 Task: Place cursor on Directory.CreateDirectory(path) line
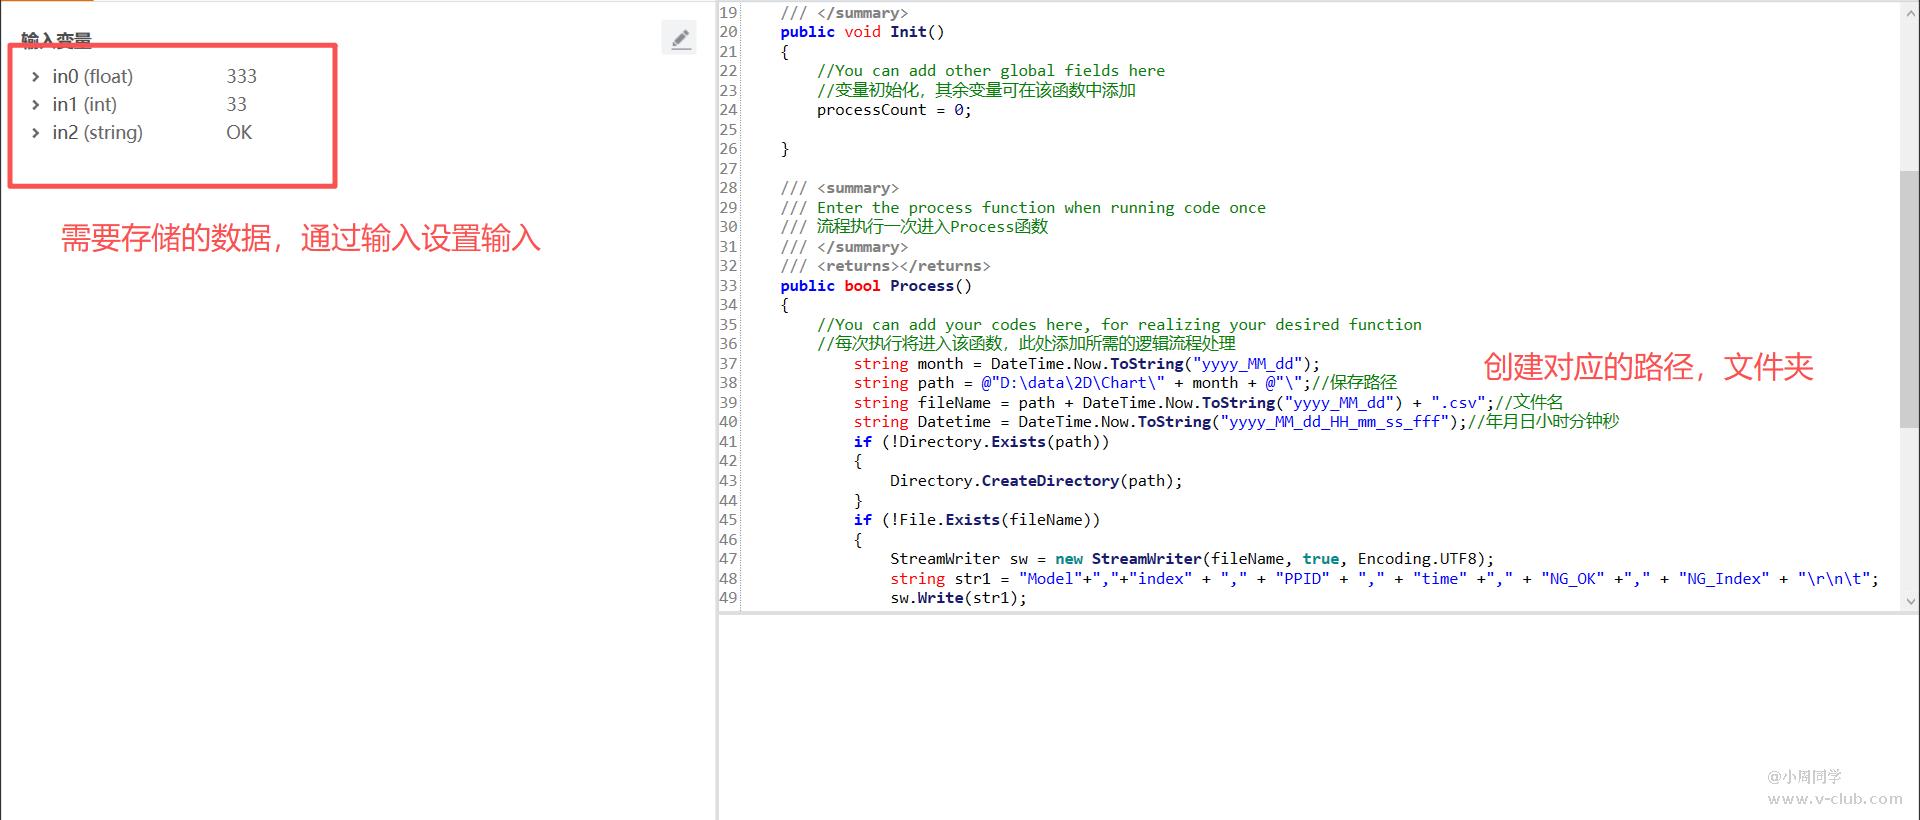(1035, 481)
